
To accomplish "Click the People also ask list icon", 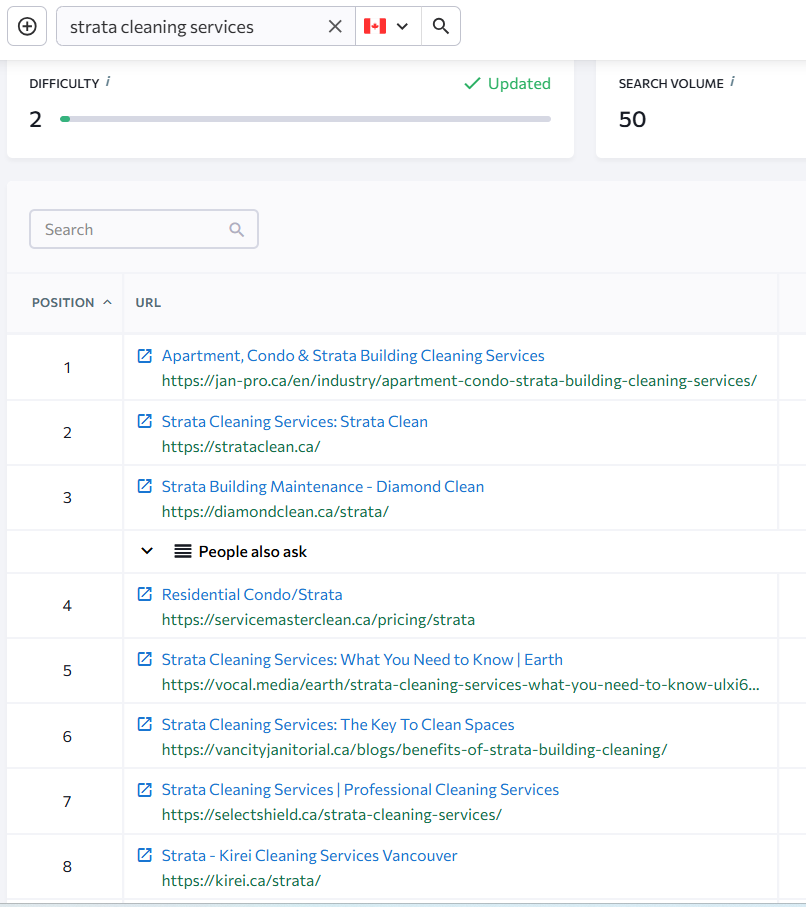I will click(x=183, y=552).
